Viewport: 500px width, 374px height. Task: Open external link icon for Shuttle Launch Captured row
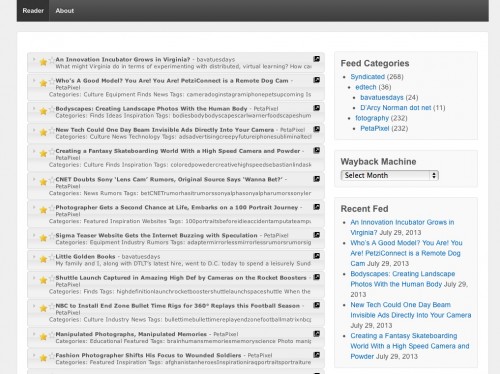click(316, 277)
